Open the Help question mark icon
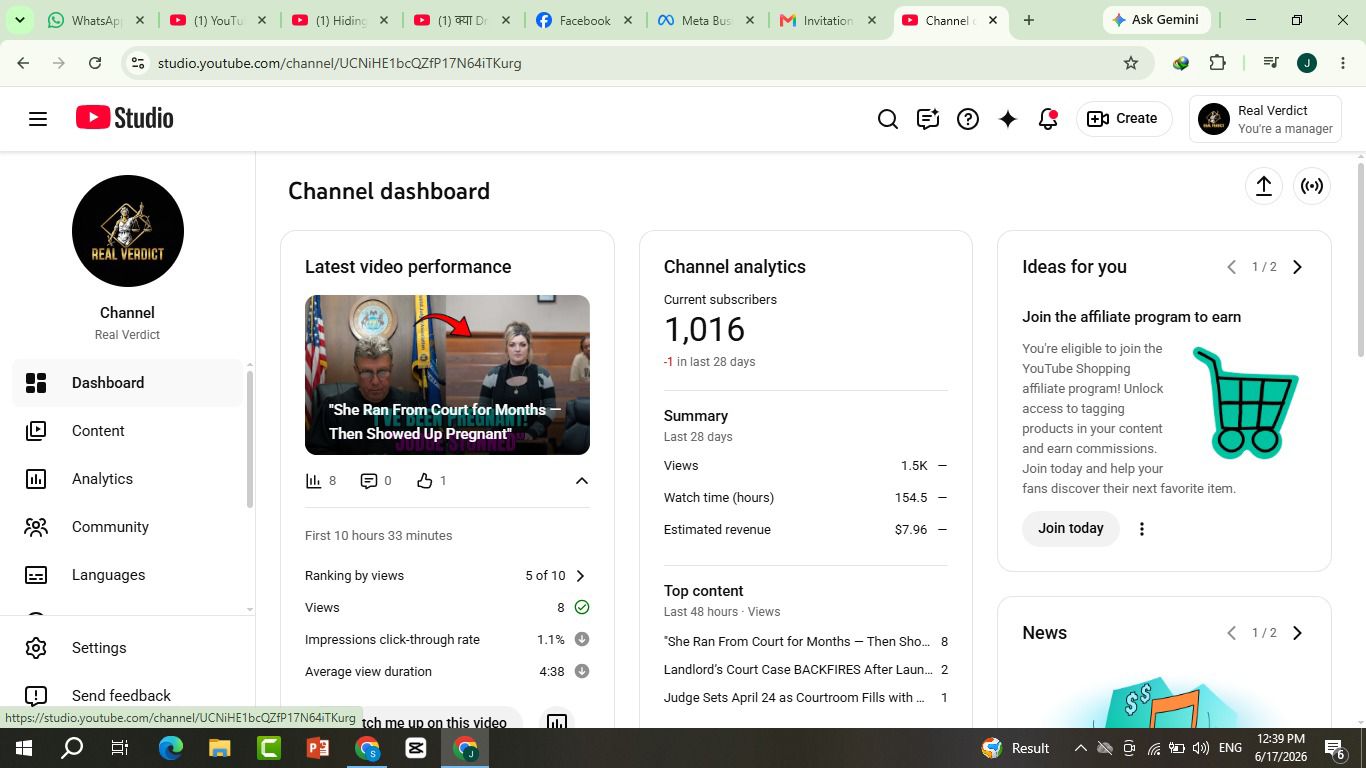The width and height of the screenshot is (1366, 768). [968, 119]
